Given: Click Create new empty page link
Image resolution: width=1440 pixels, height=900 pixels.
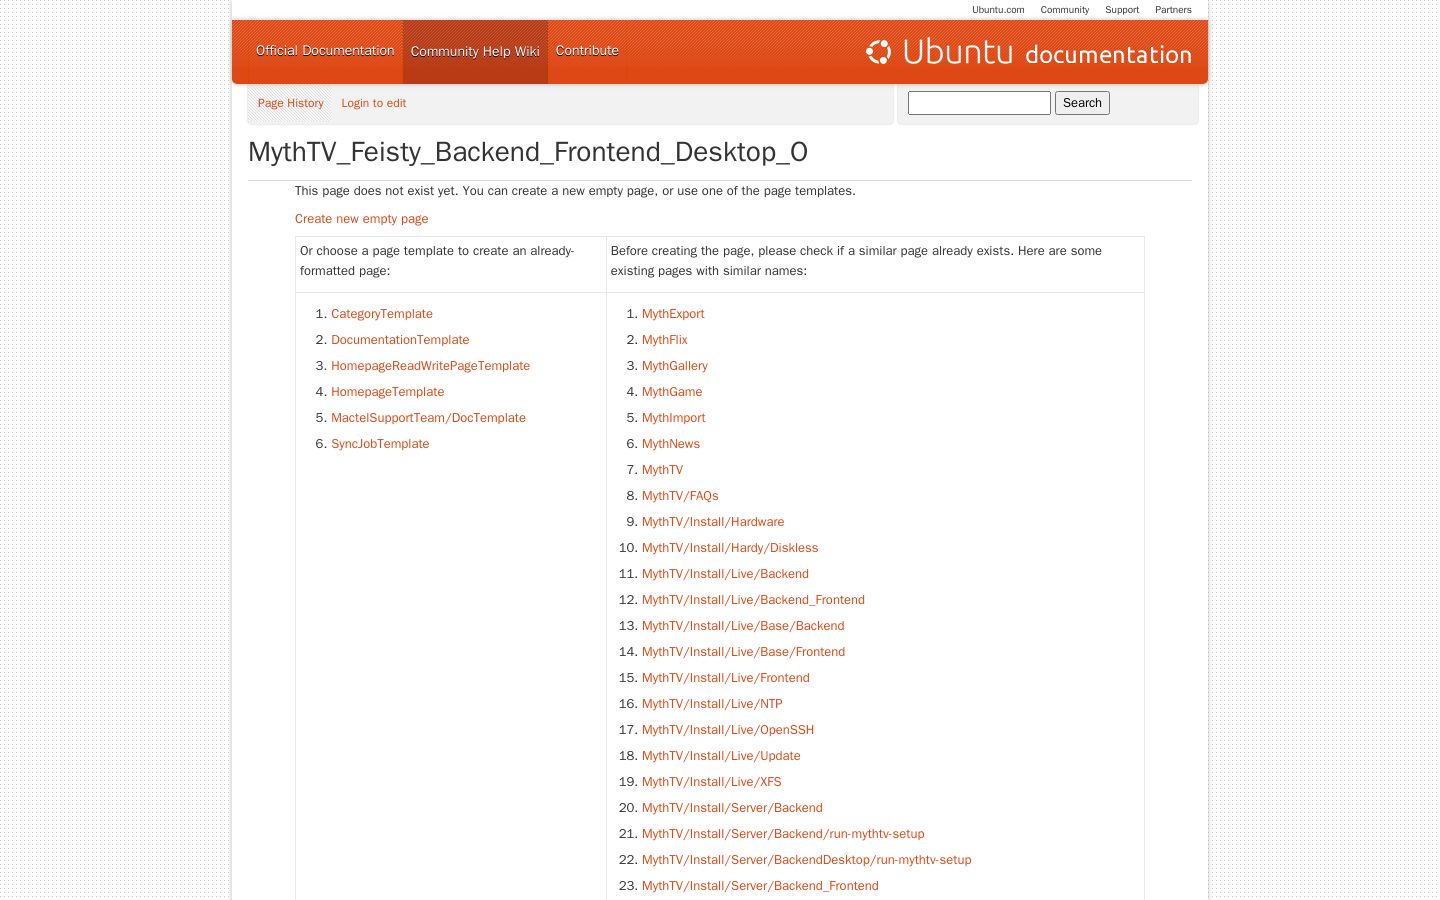Looking at the screenshot, I should (361, 219).
